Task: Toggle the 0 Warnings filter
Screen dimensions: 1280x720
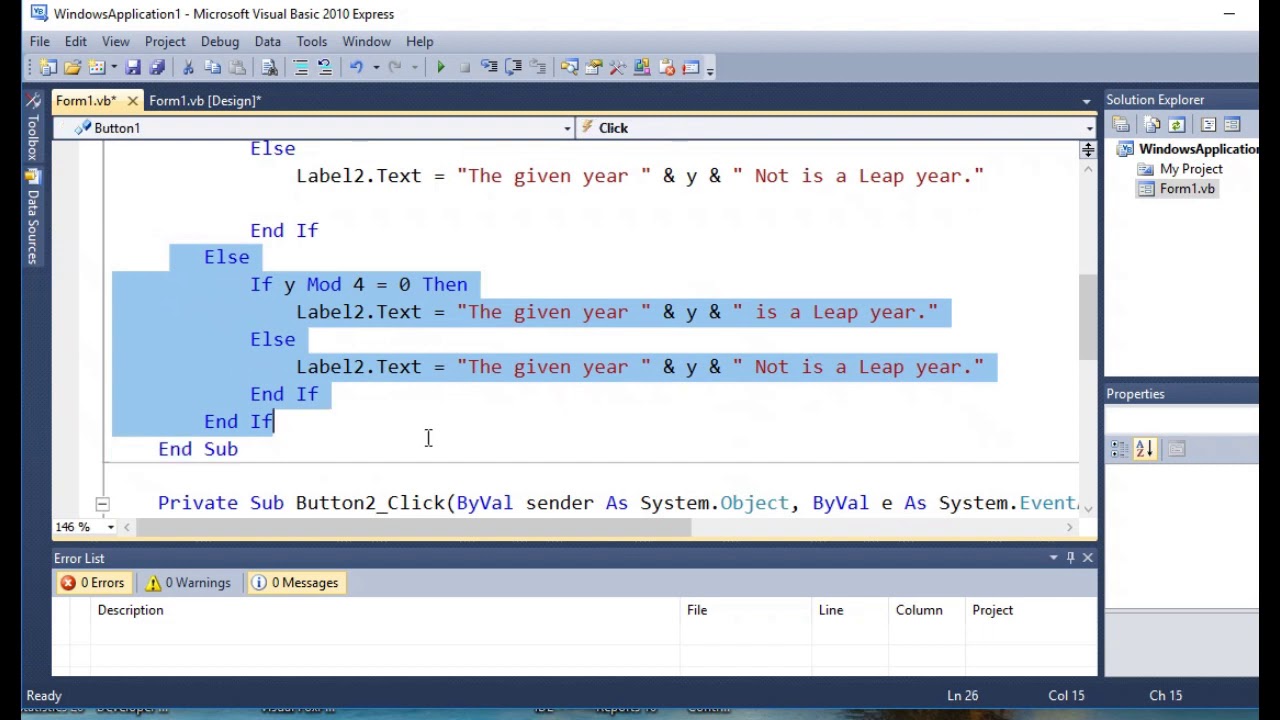Action: coord(188,583)
